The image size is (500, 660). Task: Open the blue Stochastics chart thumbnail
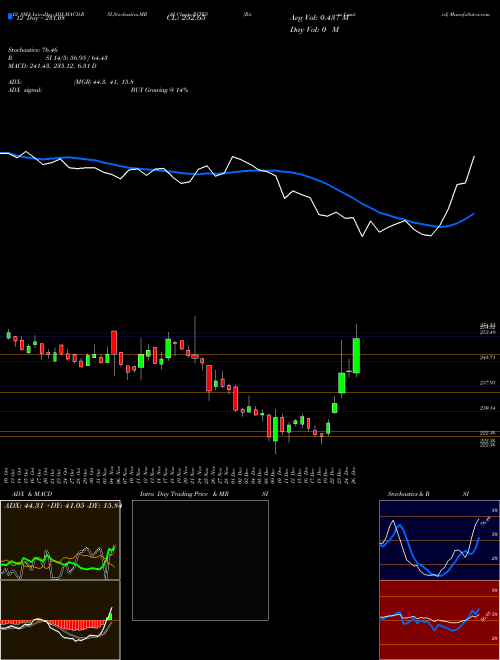point(439,540)
